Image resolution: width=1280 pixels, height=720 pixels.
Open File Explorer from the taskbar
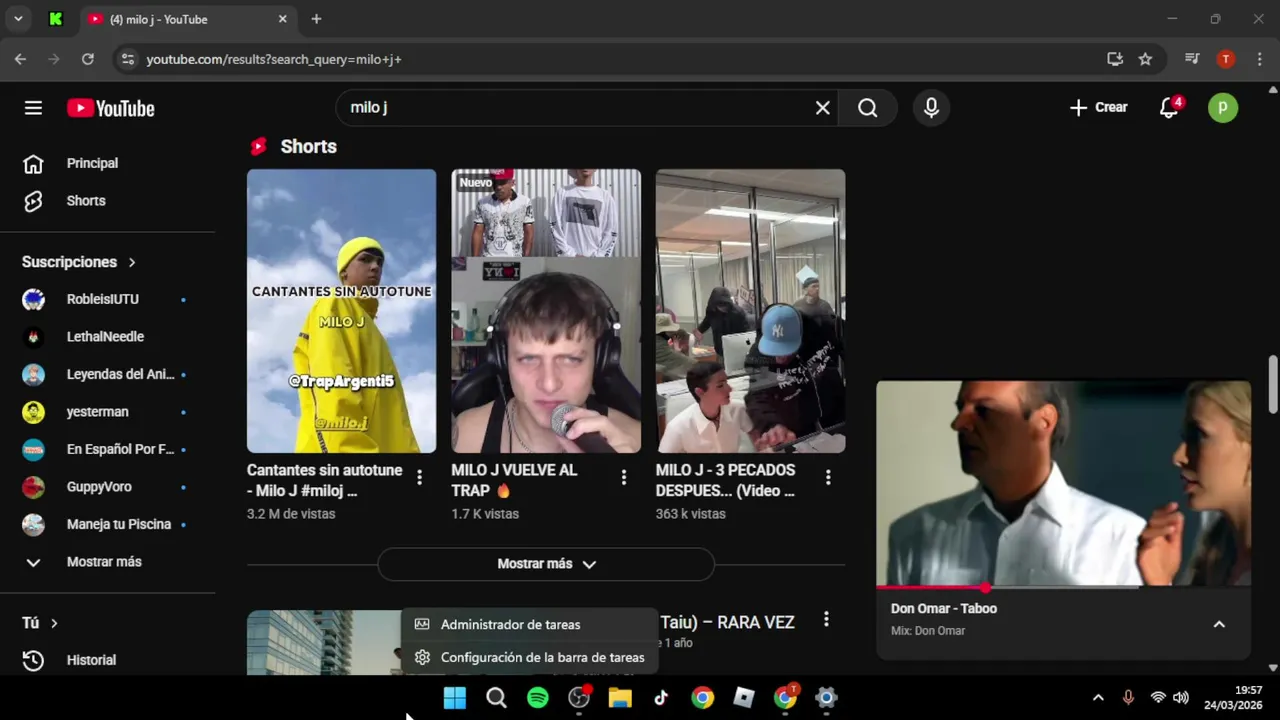pyautogui.click(x=620, y=698)
